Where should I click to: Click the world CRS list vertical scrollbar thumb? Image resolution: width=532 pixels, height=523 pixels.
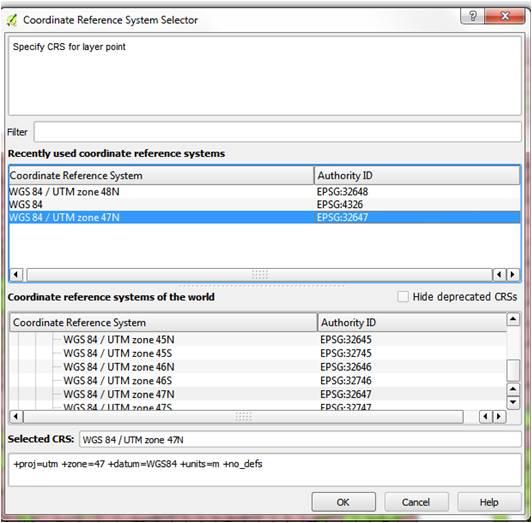tap(513, 370)
